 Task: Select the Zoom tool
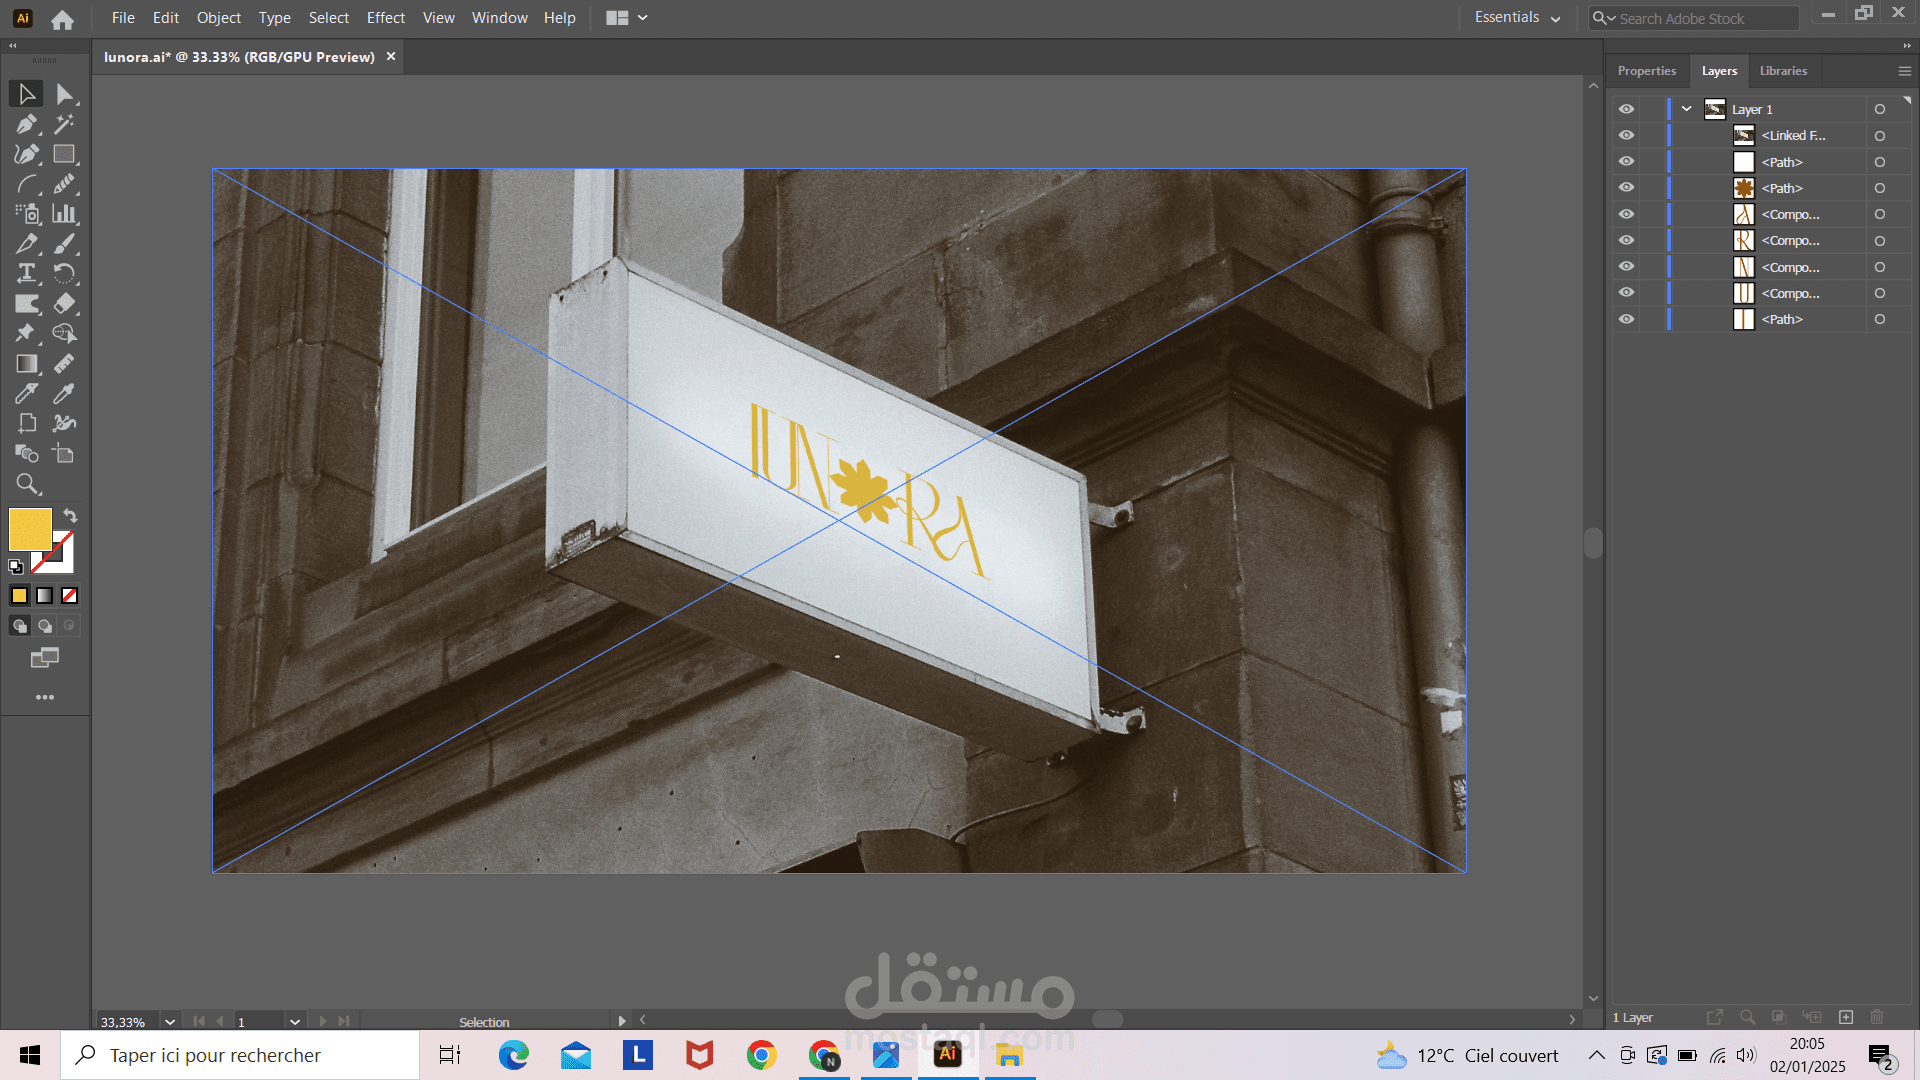[x=27, y=484]
